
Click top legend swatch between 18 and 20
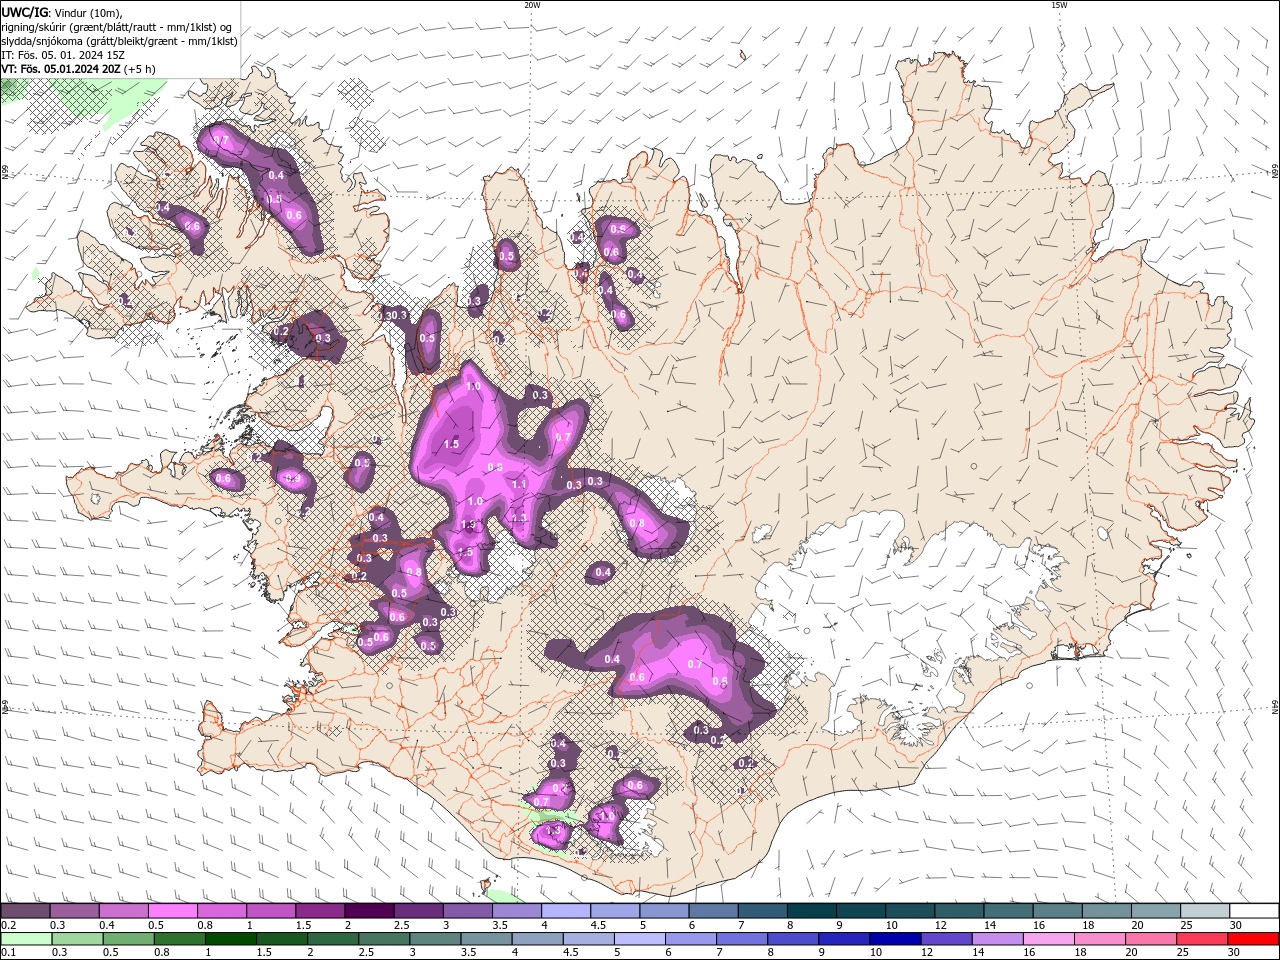1107,911
